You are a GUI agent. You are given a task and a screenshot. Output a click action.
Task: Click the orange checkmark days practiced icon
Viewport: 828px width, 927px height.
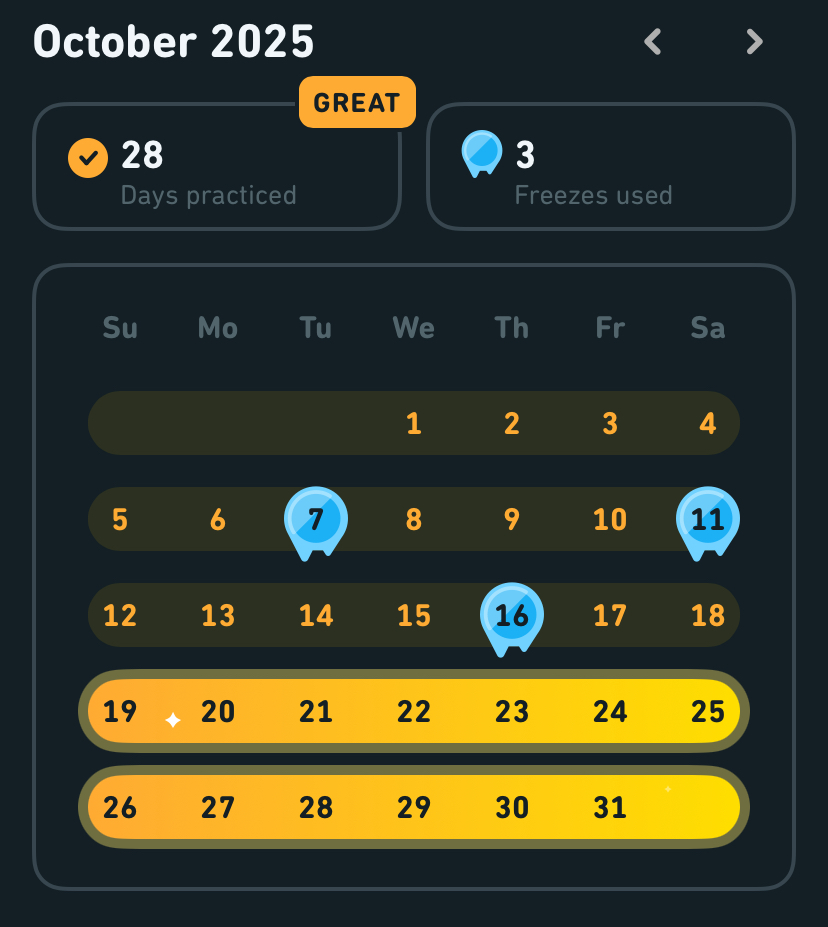pyautogui.click(x=88, y=157)
